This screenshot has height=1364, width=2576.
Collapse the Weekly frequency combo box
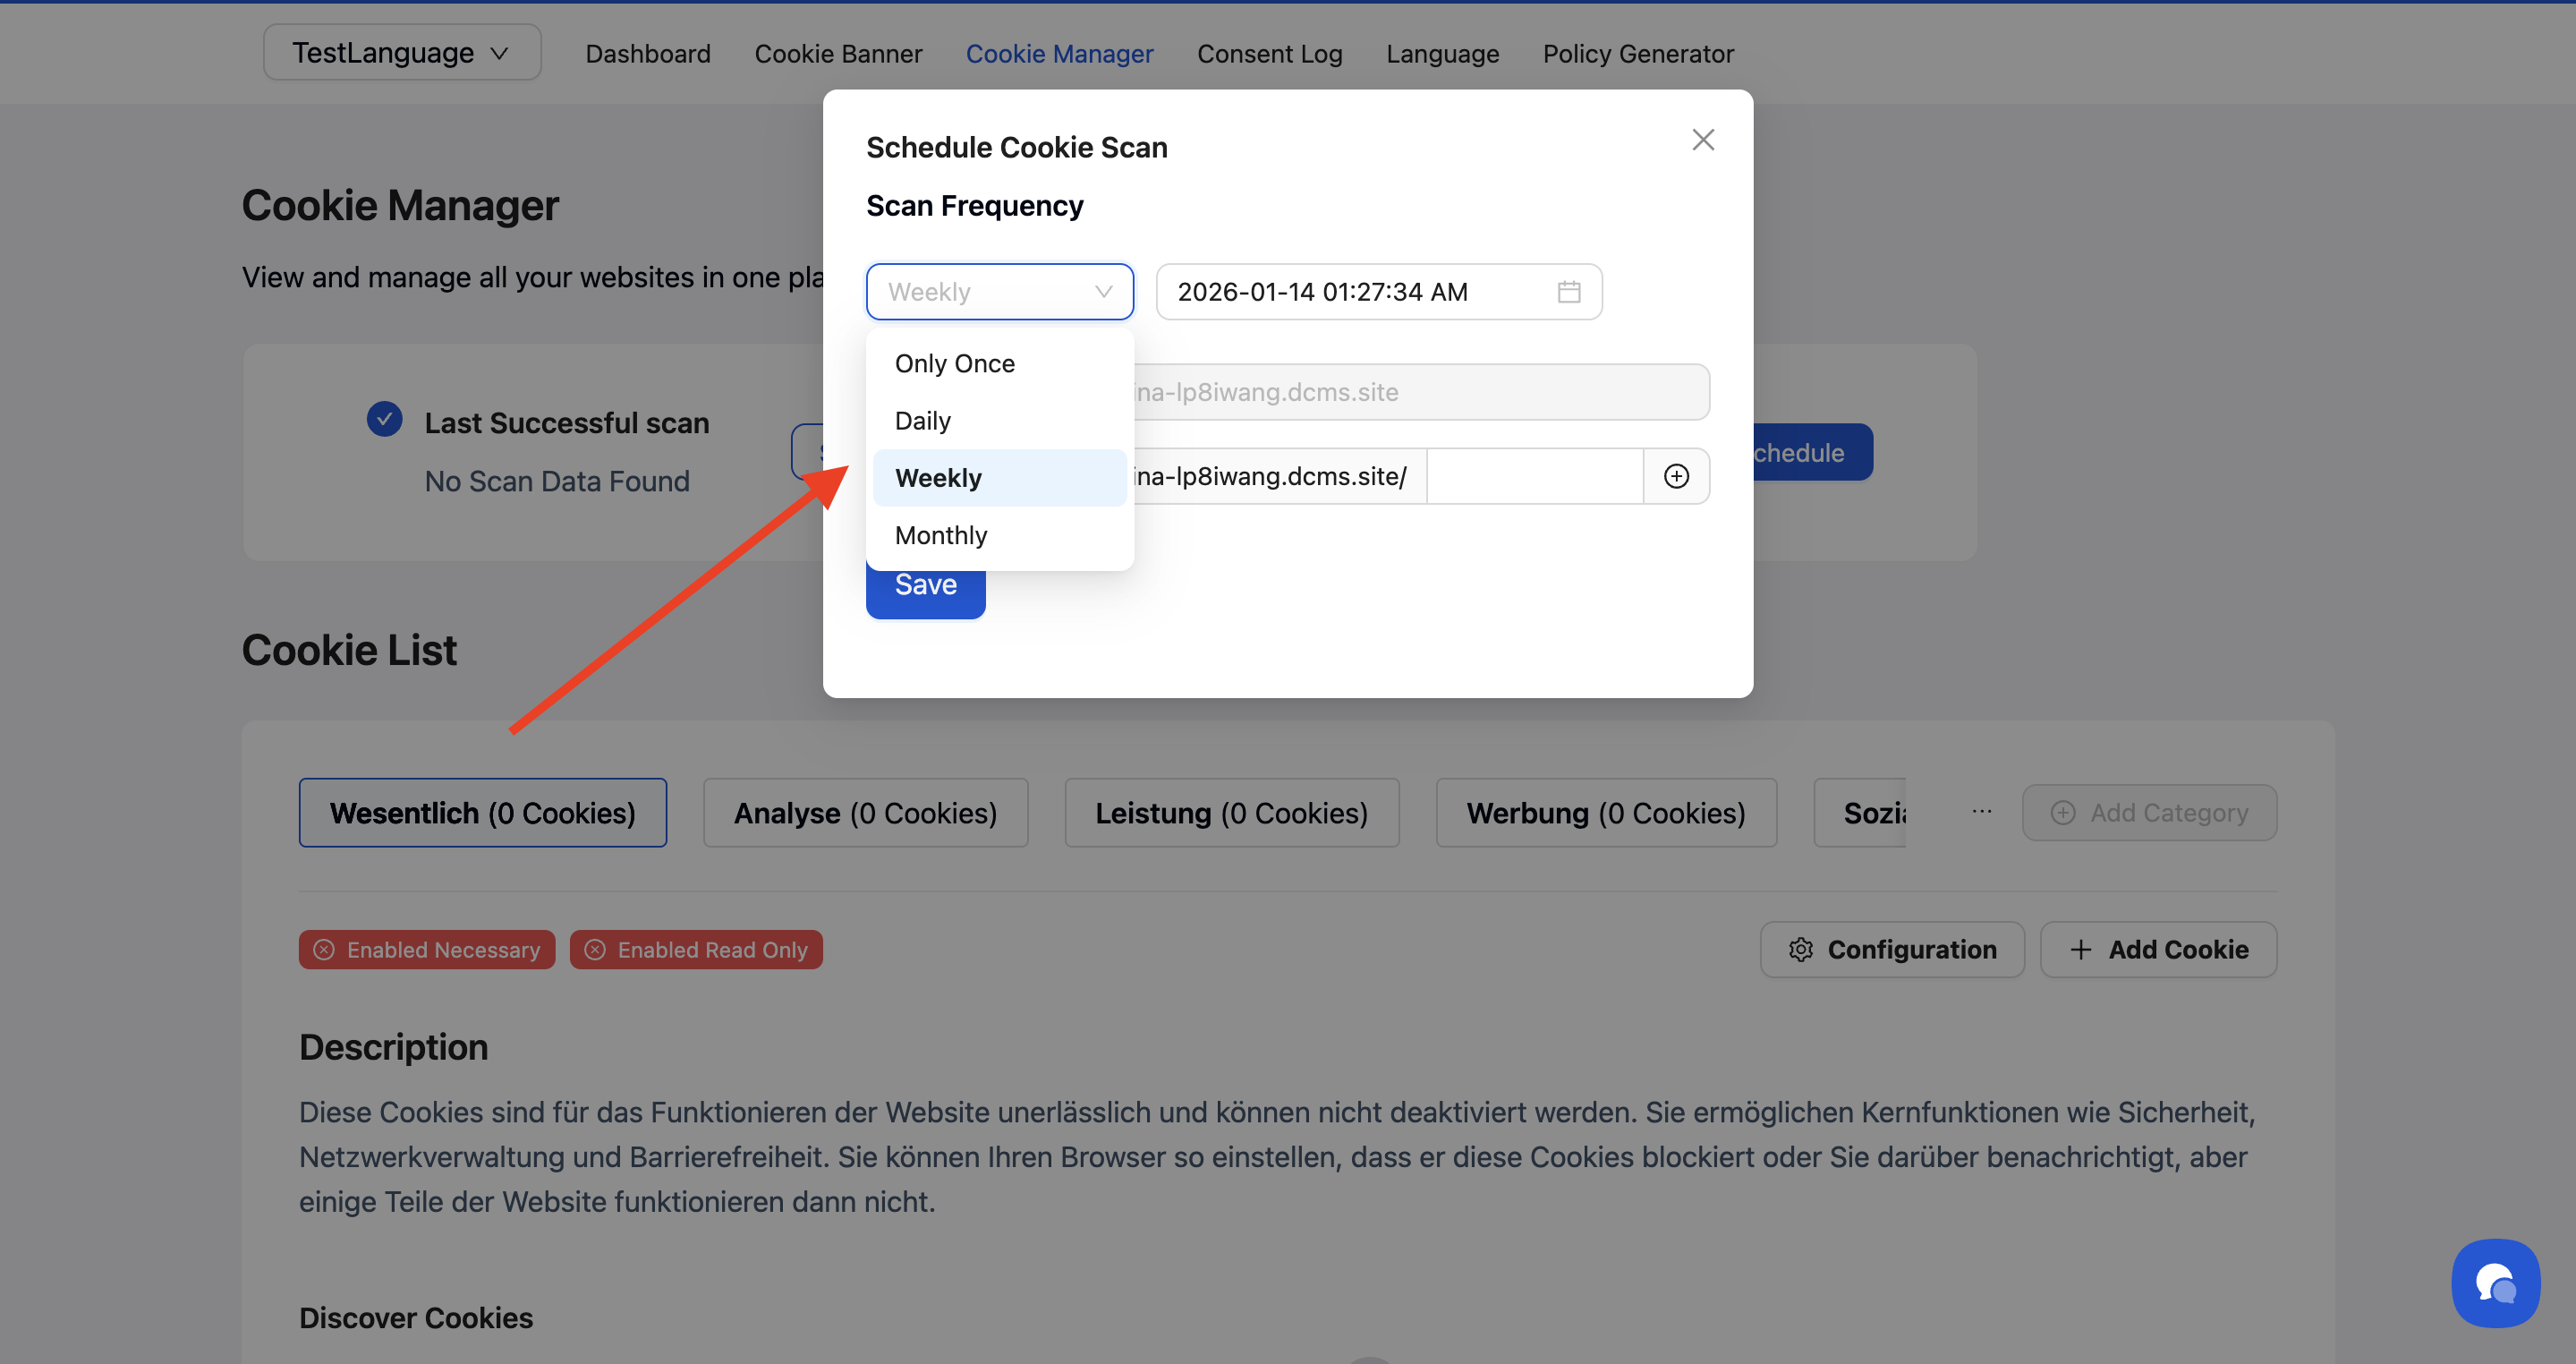coord(1000,292)
